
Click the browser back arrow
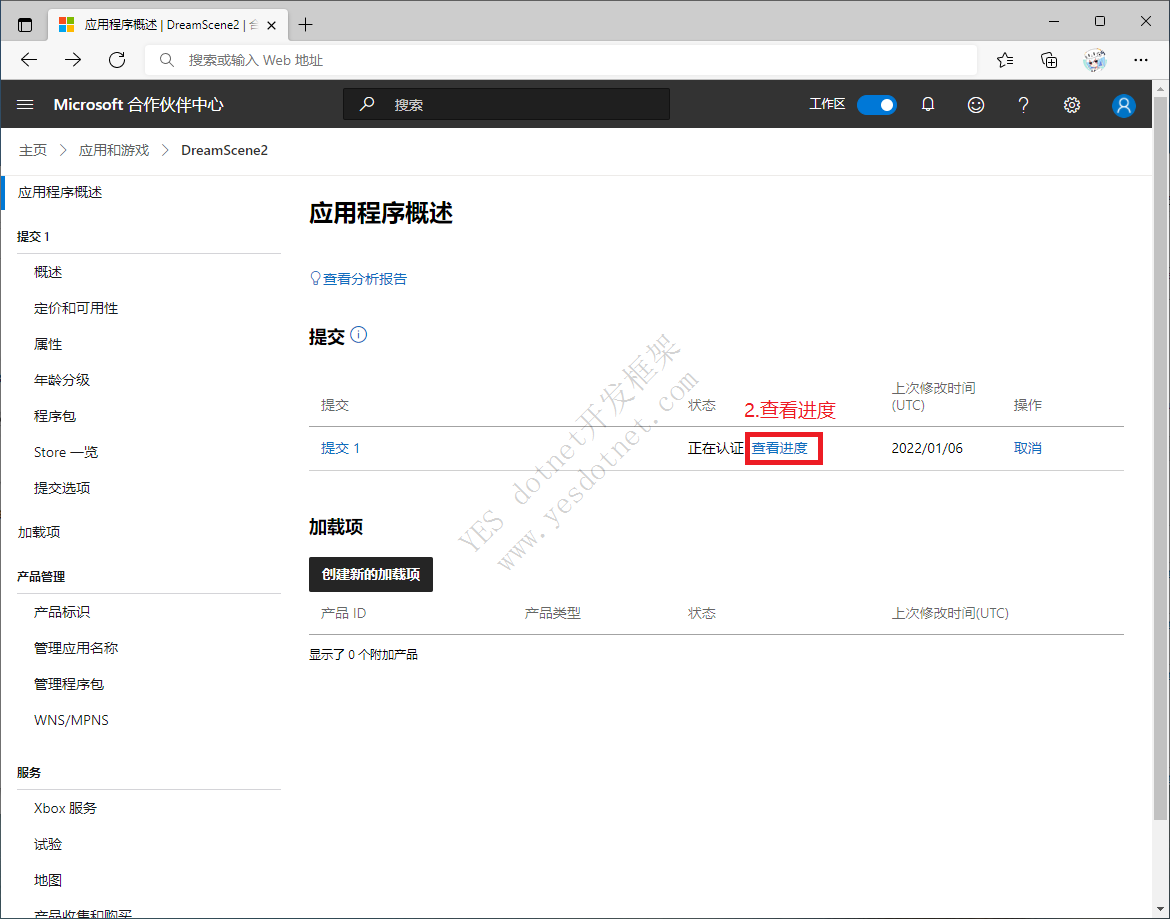[x=29, y=60]
